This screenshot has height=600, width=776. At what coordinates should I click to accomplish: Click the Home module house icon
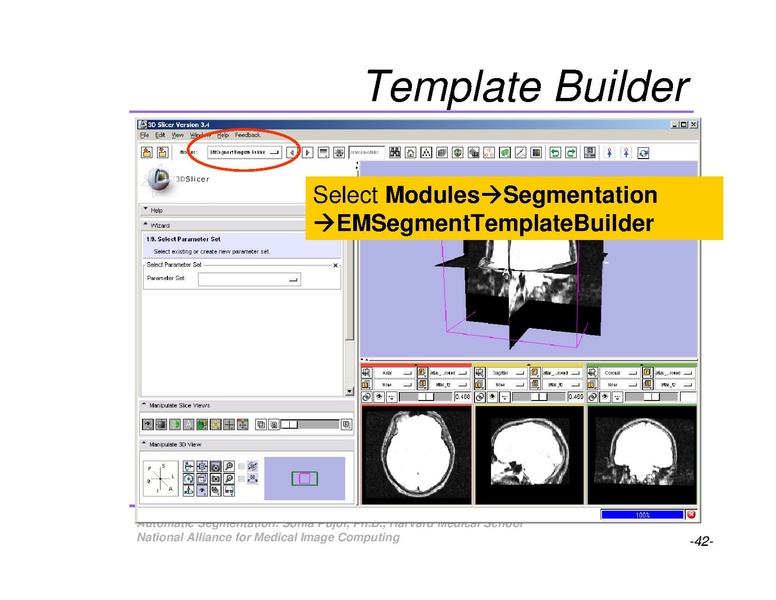click(411, 152)
